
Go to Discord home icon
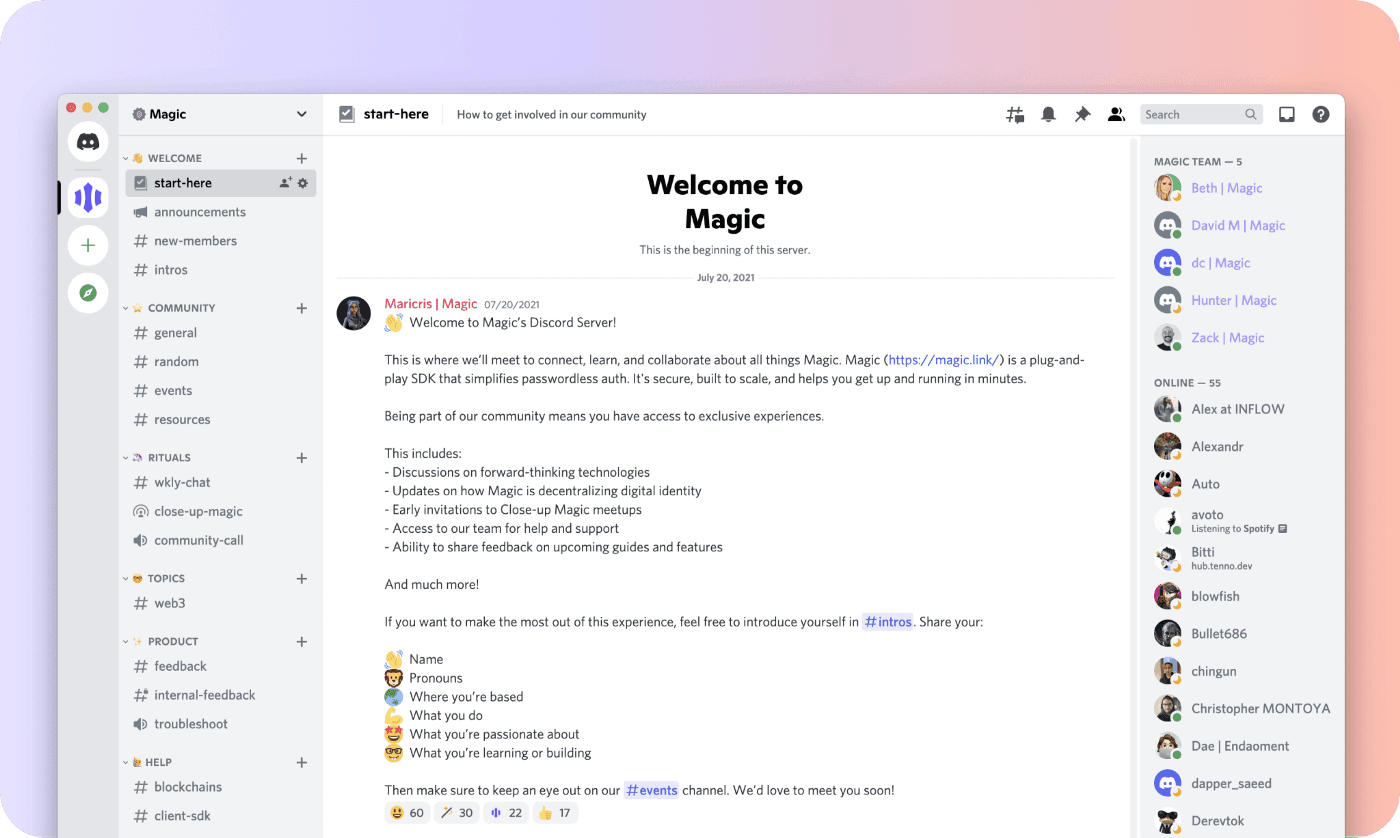click(88, 141)
